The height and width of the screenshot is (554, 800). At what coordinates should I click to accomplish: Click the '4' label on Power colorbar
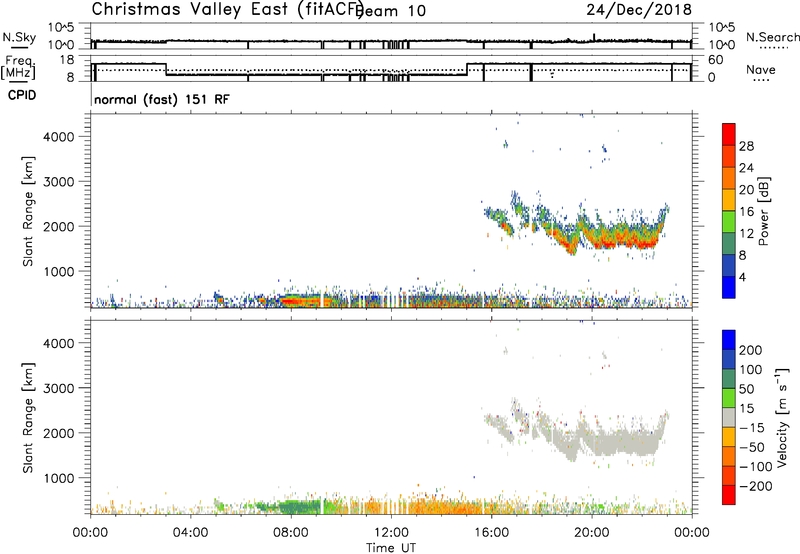742,277
